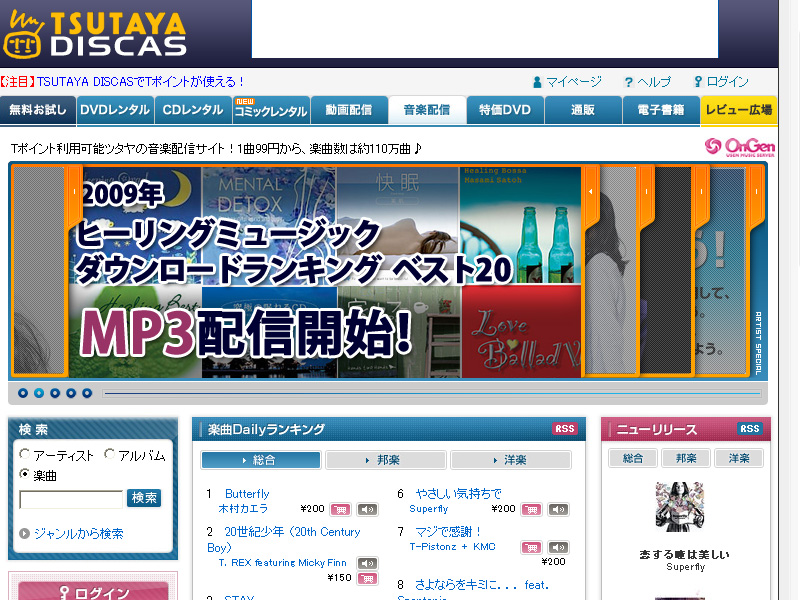The image size is (800, 600).
Task: Click the TSUTAYA DISCAS logo
Action: [95, 34]
